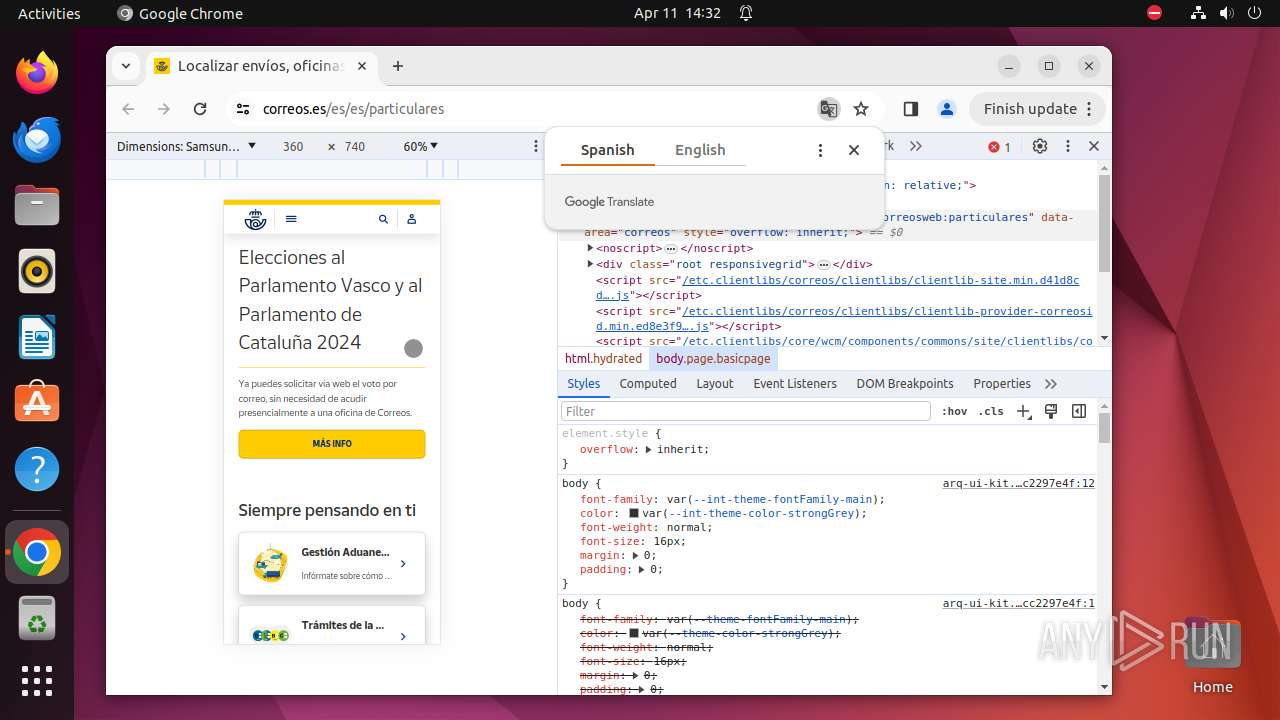Viewport: 1280px width, 720px height.
Task: Open the Properties tab
Action: coord(1002,384)
